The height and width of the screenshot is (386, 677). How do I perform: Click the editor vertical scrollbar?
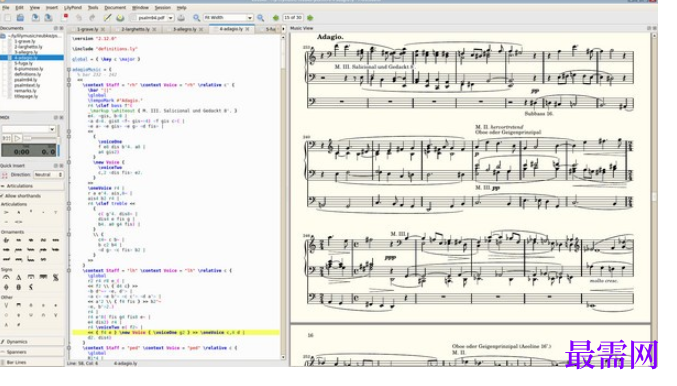tap(284, 197)
